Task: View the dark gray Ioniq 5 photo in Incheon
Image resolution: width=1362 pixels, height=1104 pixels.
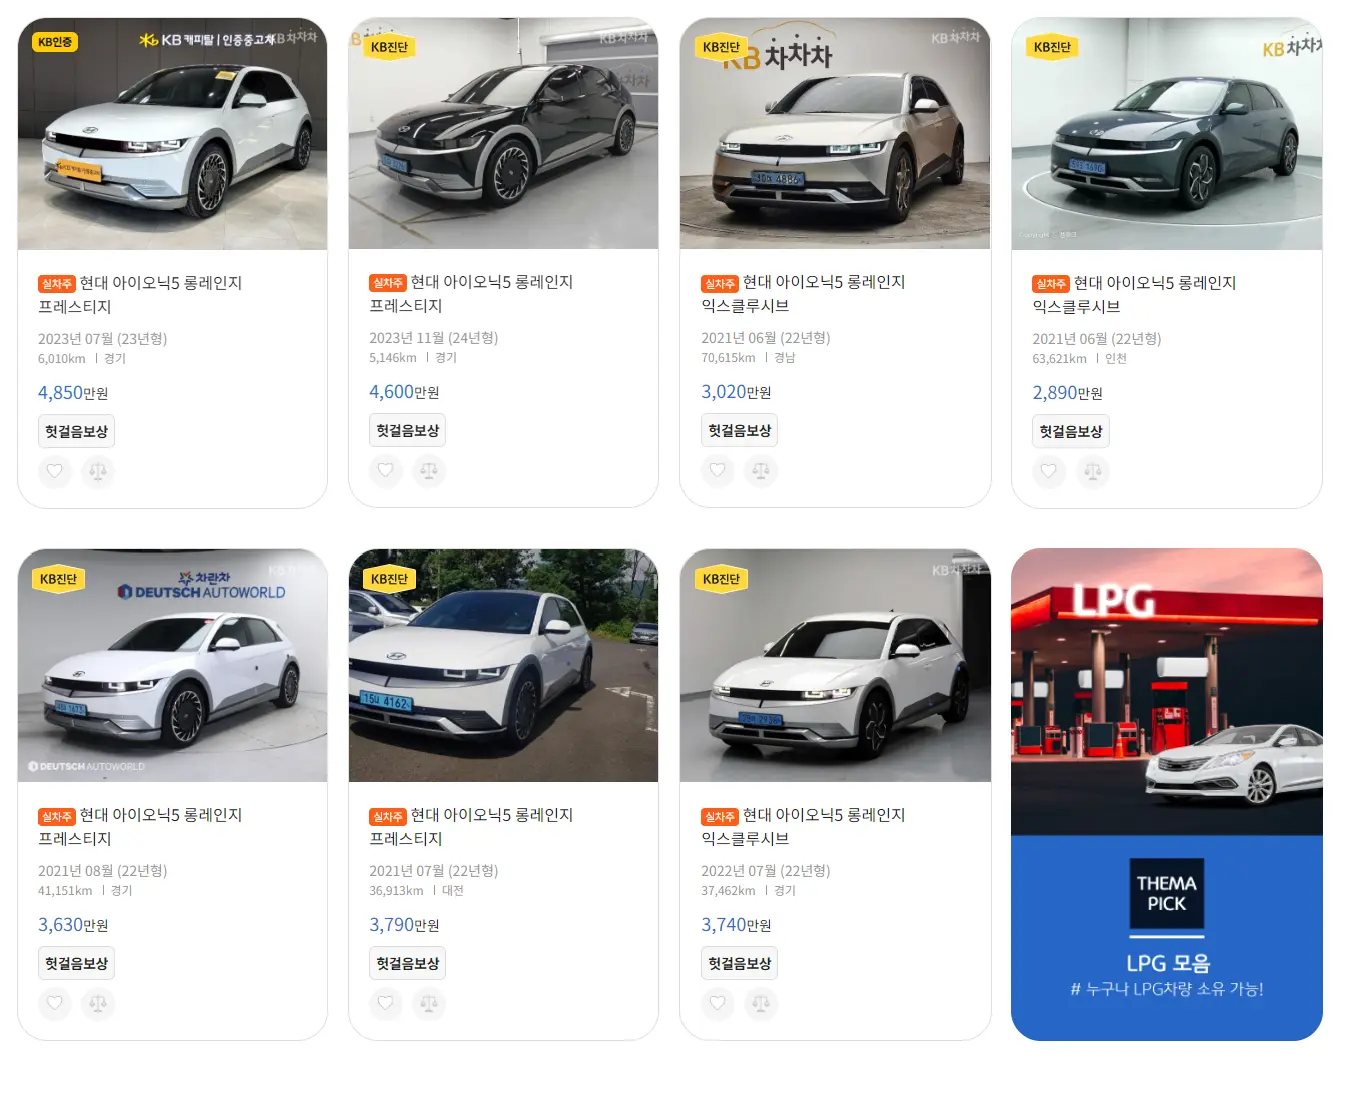Action: (x=1166, y=133)
